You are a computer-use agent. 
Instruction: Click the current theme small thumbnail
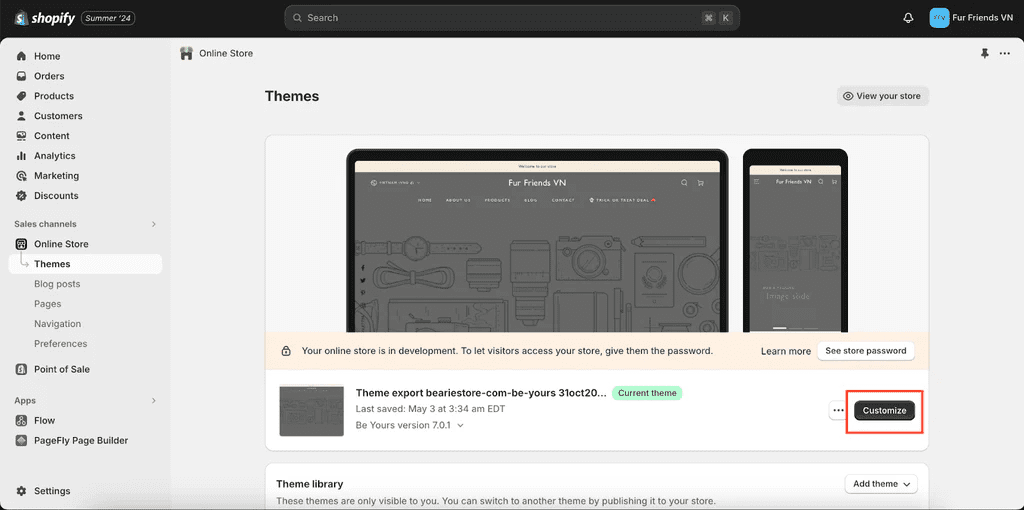(312, 411)
